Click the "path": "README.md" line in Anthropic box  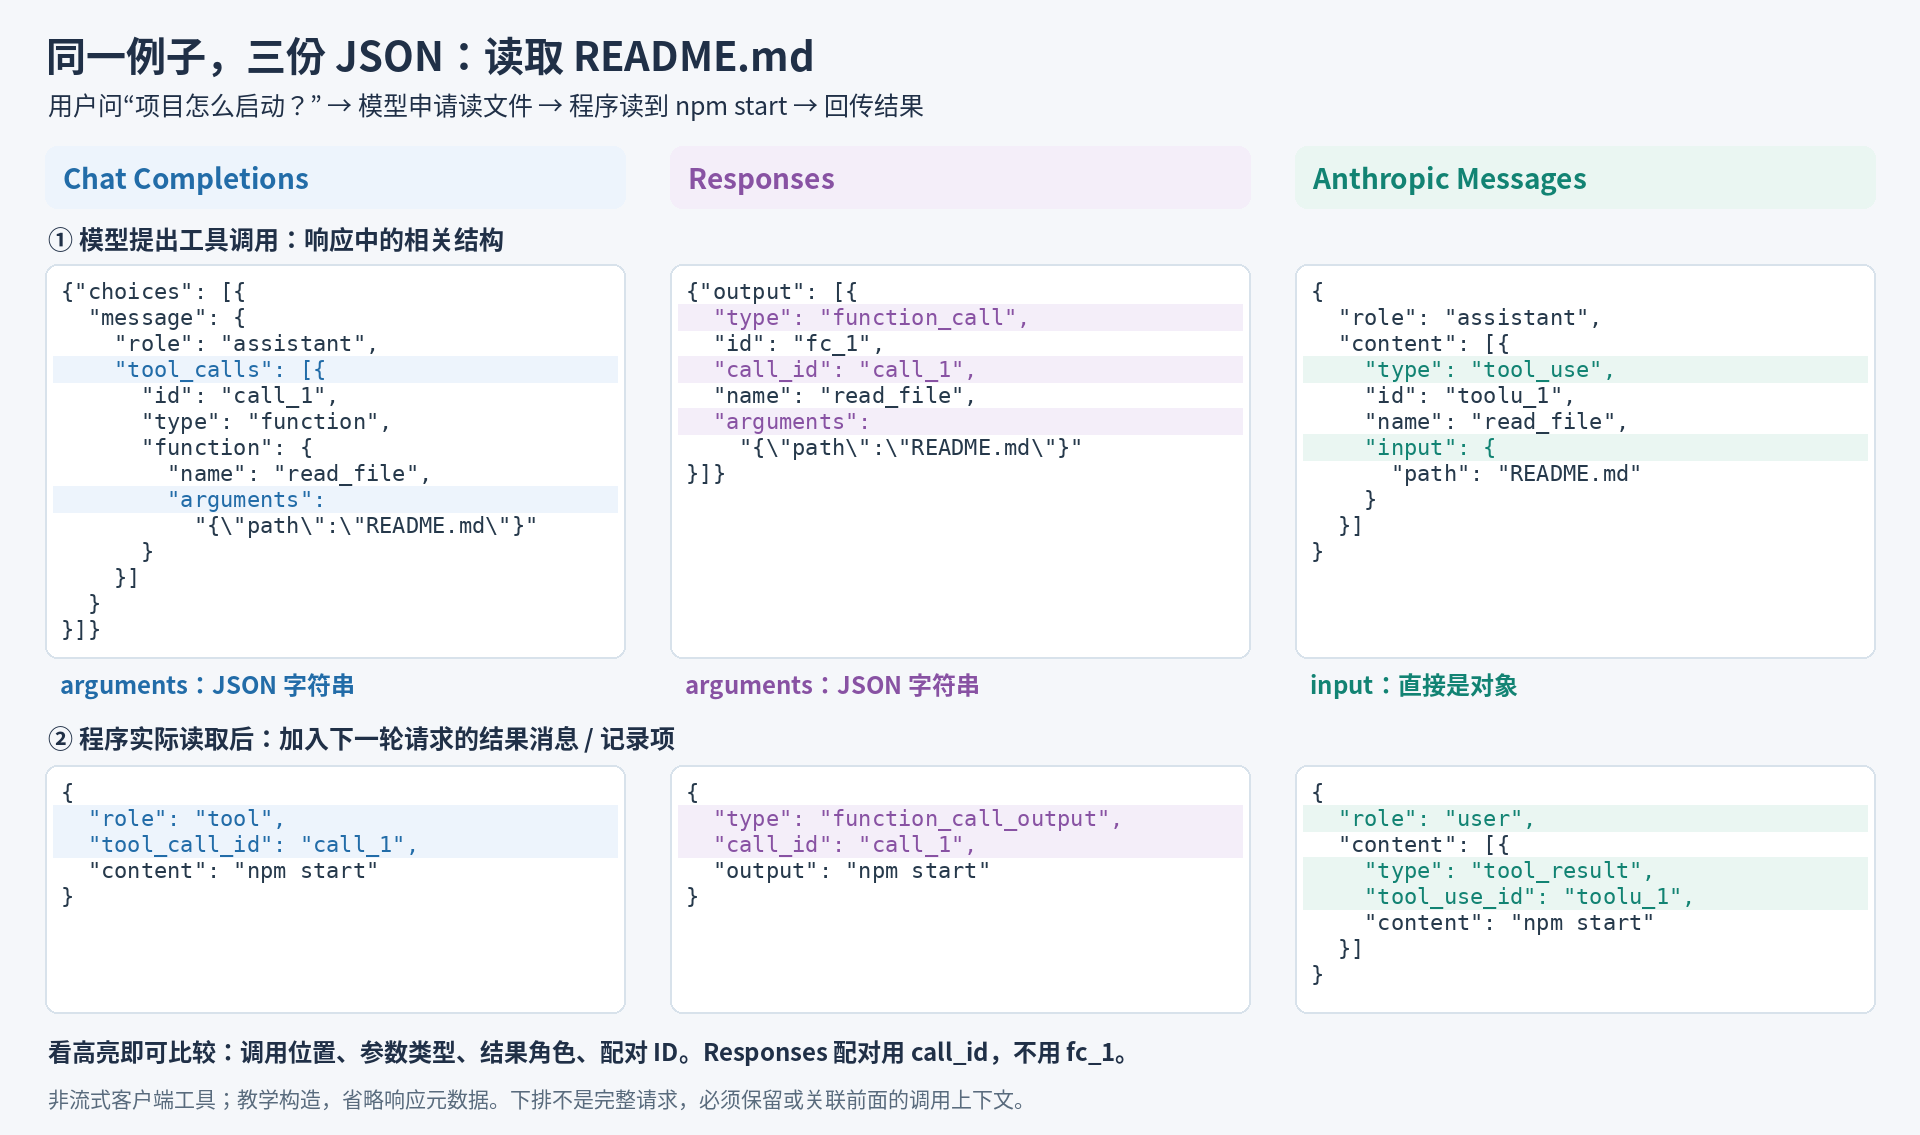[x=1516, y=474]
